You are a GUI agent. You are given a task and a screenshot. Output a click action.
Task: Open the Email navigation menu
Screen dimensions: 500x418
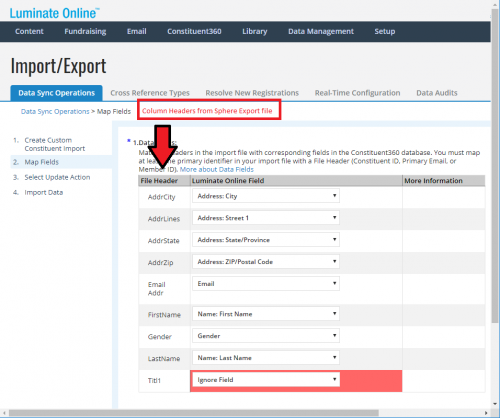point(136,31)
